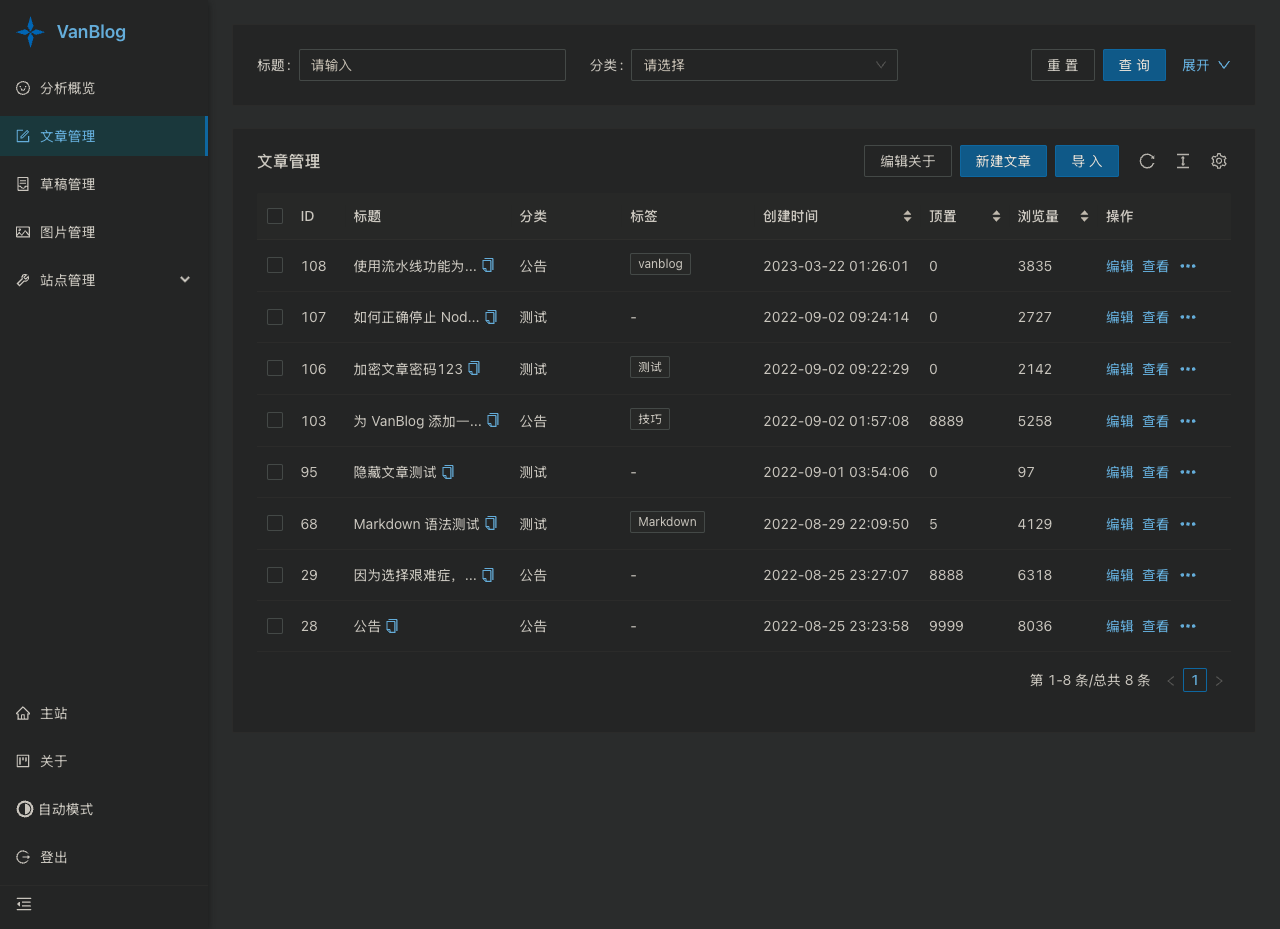Viewport: 1280px width, 929px height.
Task: Open 分析概览 in the sidebar
Action: [x=104, y=88]
